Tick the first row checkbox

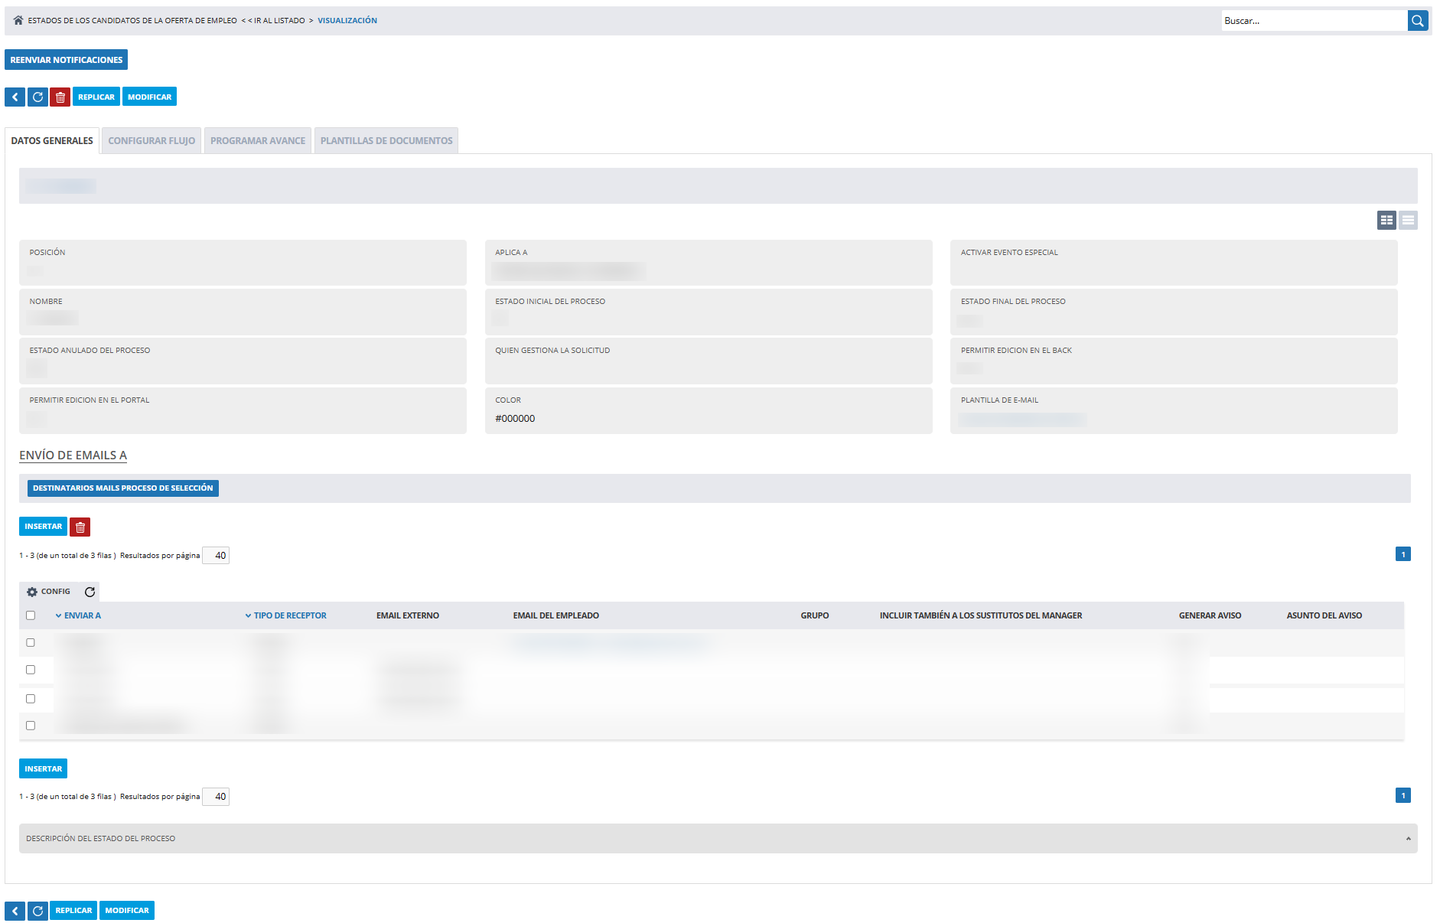[30, 643]
